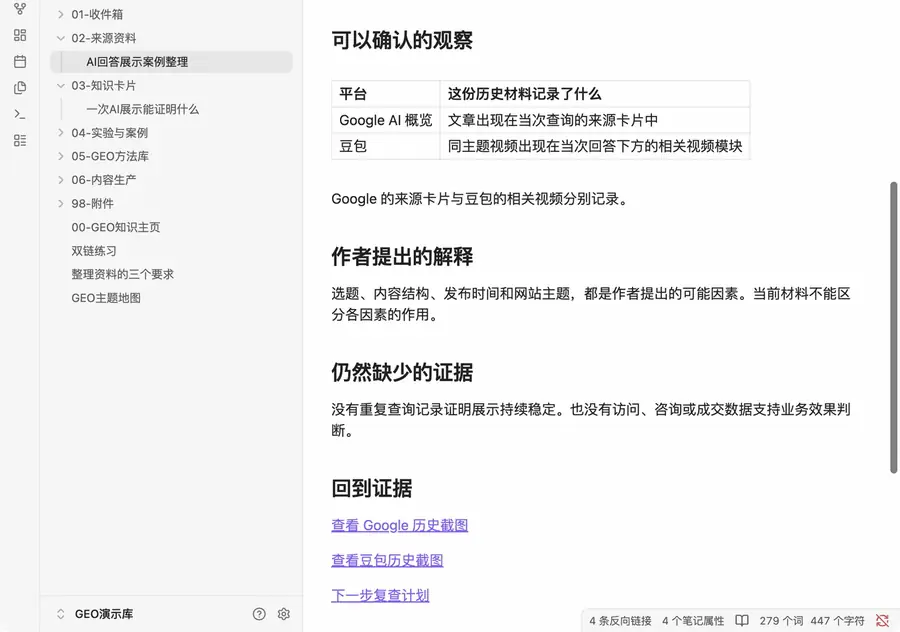Expand the 05-GEO方法库 folder

(60, 156)
